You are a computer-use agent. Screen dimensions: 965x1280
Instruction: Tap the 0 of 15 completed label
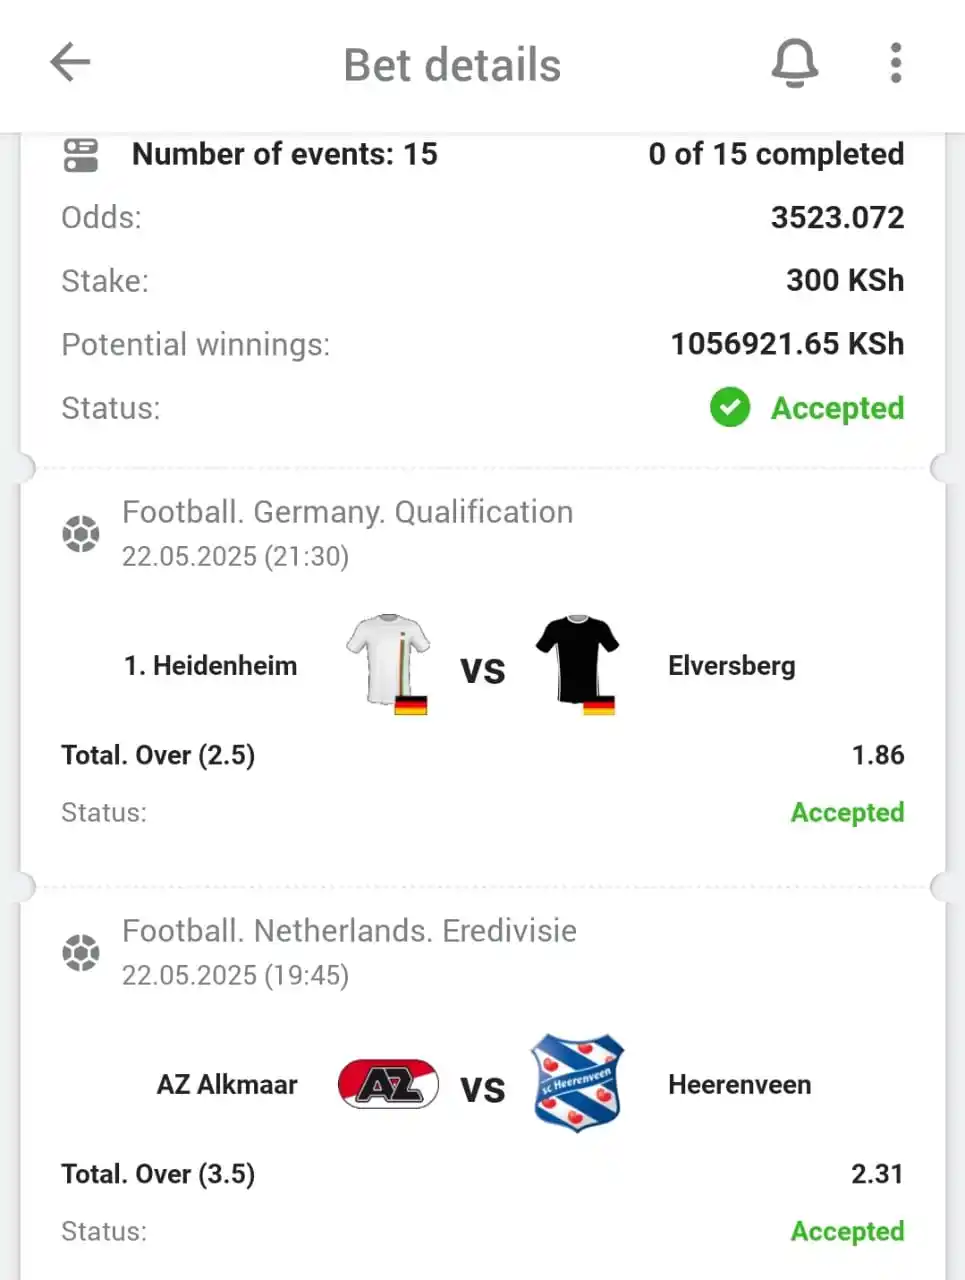tap(776, 154)
